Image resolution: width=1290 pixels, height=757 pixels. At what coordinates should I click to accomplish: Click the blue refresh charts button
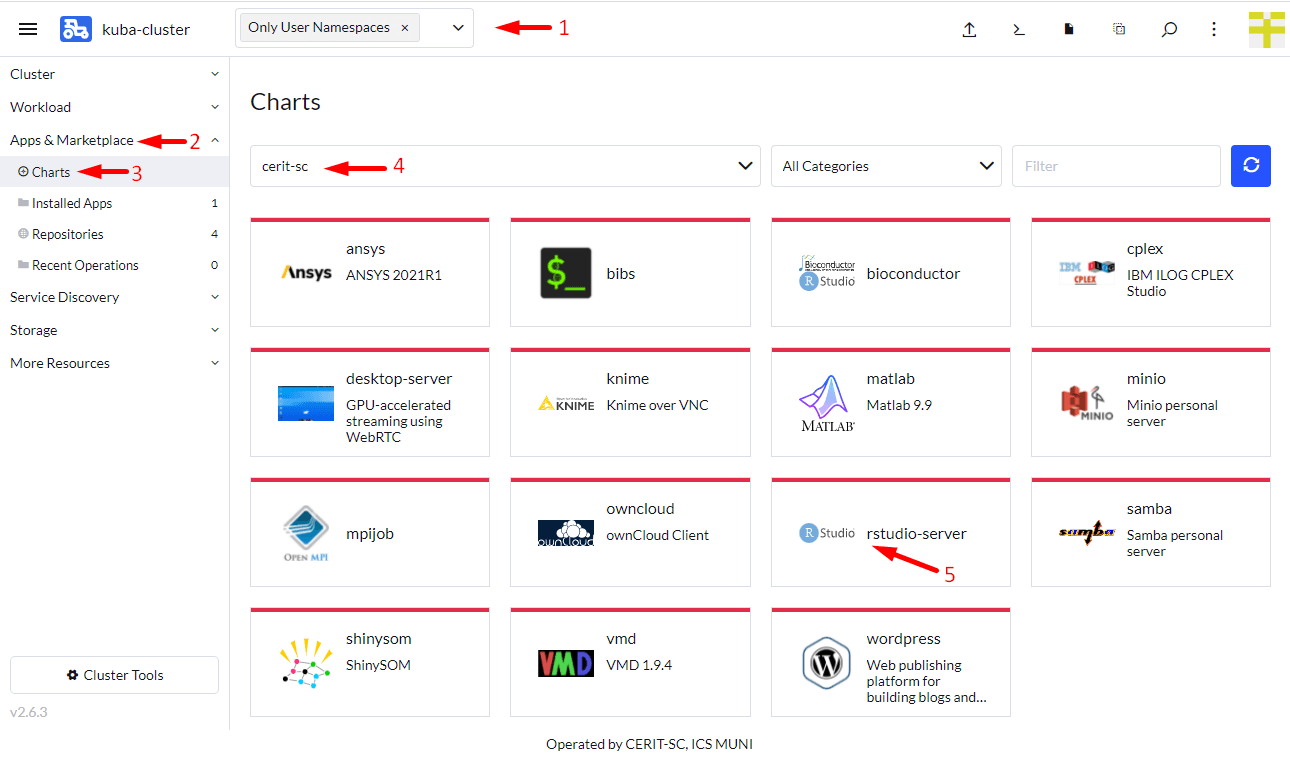(x=1250, y=166)
